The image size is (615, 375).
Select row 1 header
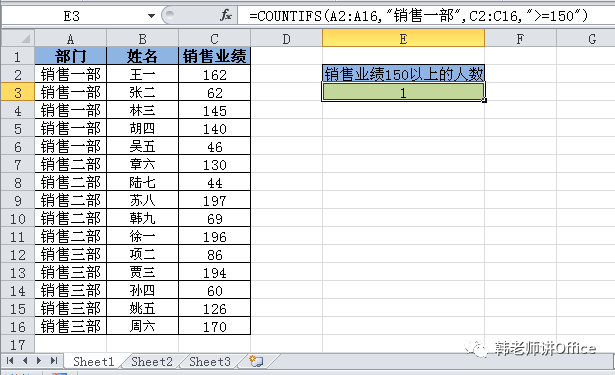click(18, 56)
